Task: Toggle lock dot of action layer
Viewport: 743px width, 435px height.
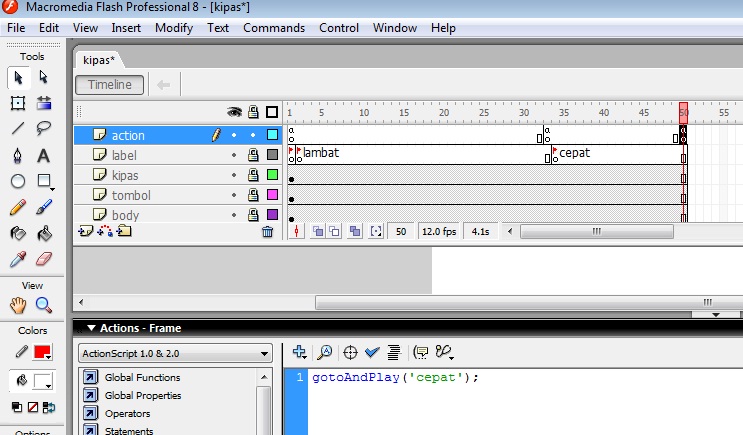Action: coord(253,135)
